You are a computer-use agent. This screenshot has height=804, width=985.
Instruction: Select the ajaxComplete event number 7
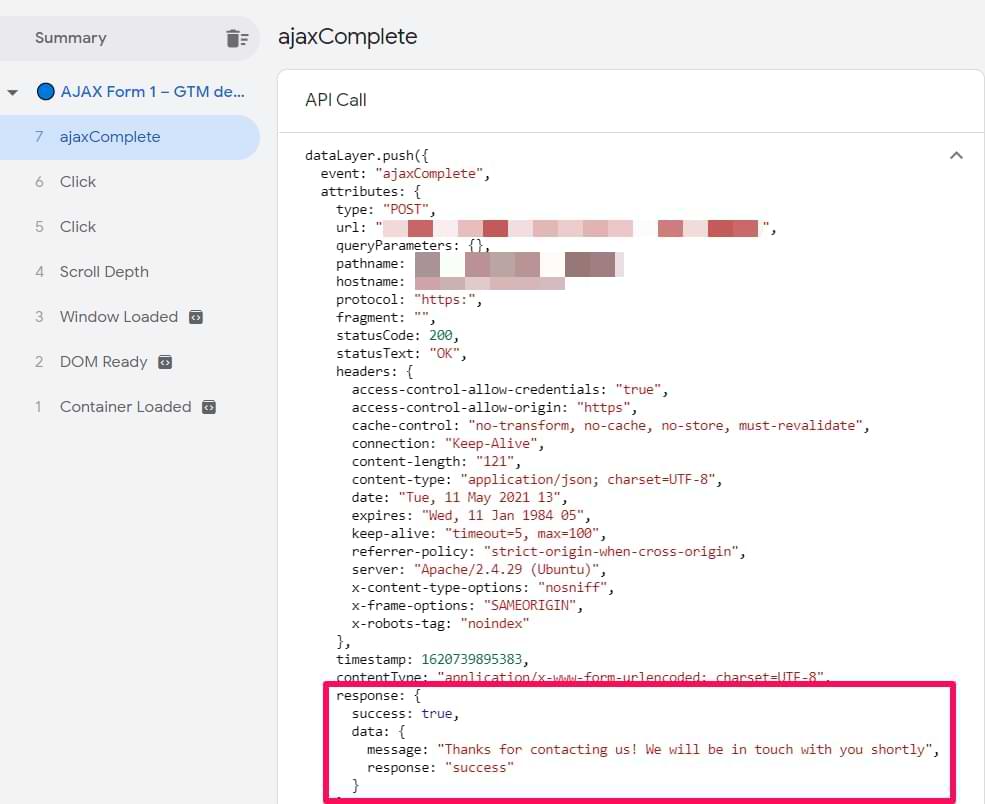109,137
